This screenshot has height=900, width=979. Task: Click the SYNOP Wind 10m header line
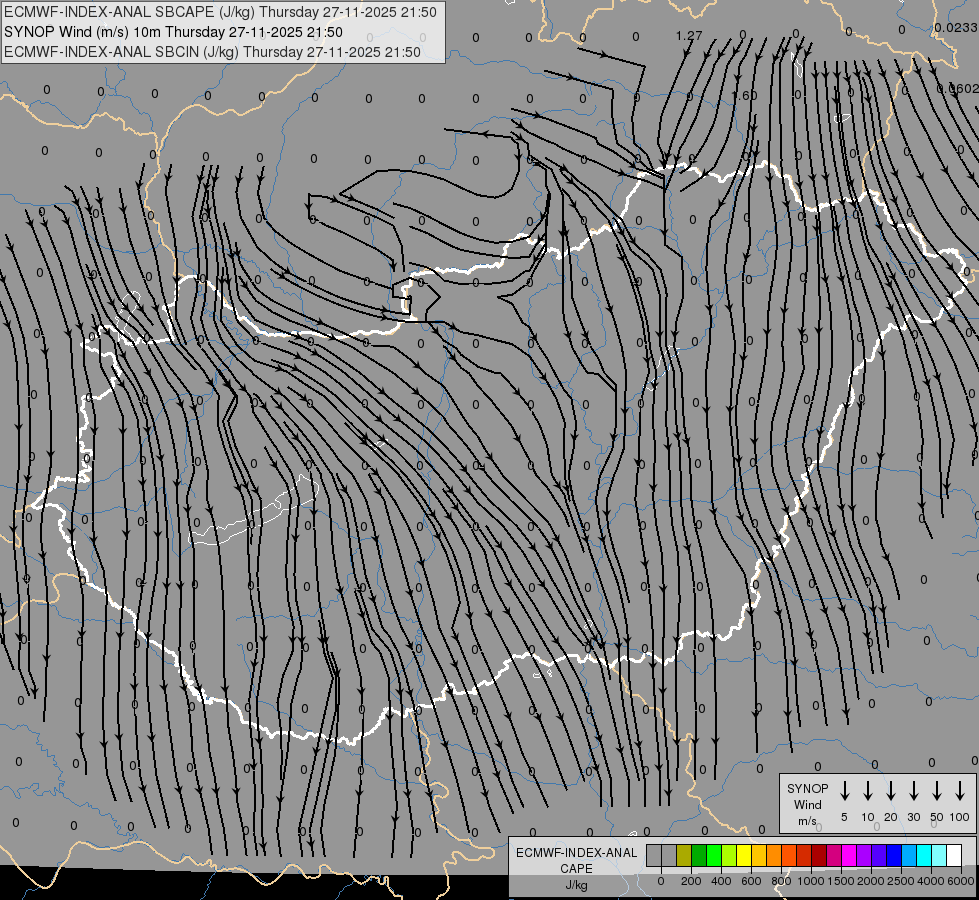(x=173, y=32)
